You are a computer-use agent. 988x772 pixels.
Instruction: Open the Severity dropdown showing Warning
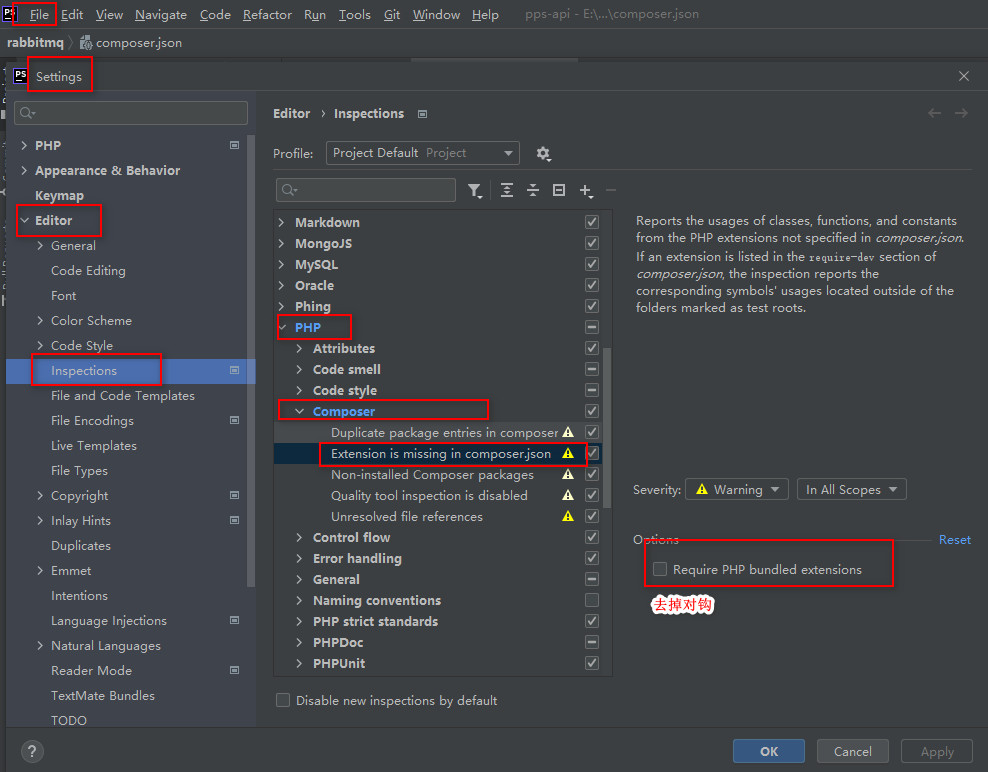(x=736, y=489)
